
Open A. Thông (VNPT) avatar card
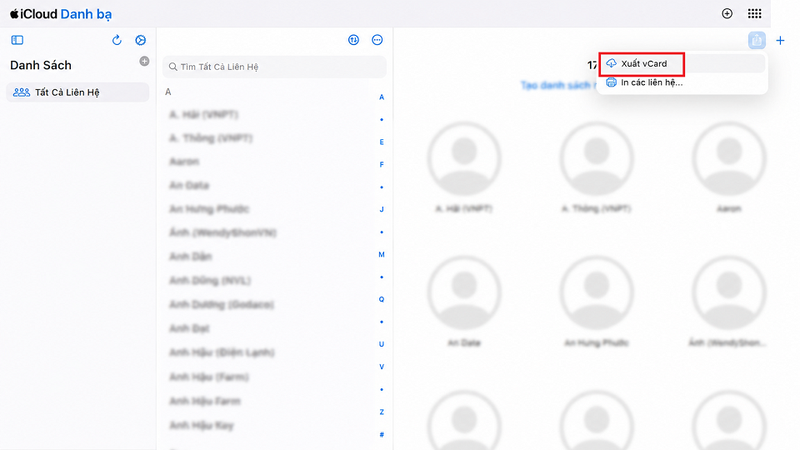[596, 159]
